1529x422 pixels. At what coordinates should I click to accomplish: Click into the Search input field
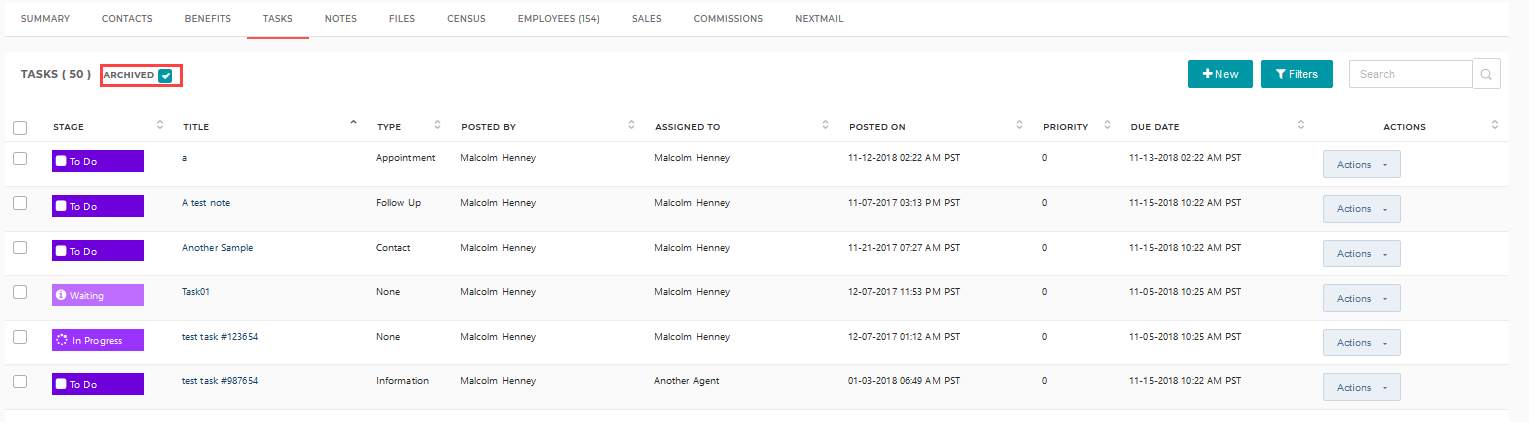pyautogui.click(x=1410, y=74)
